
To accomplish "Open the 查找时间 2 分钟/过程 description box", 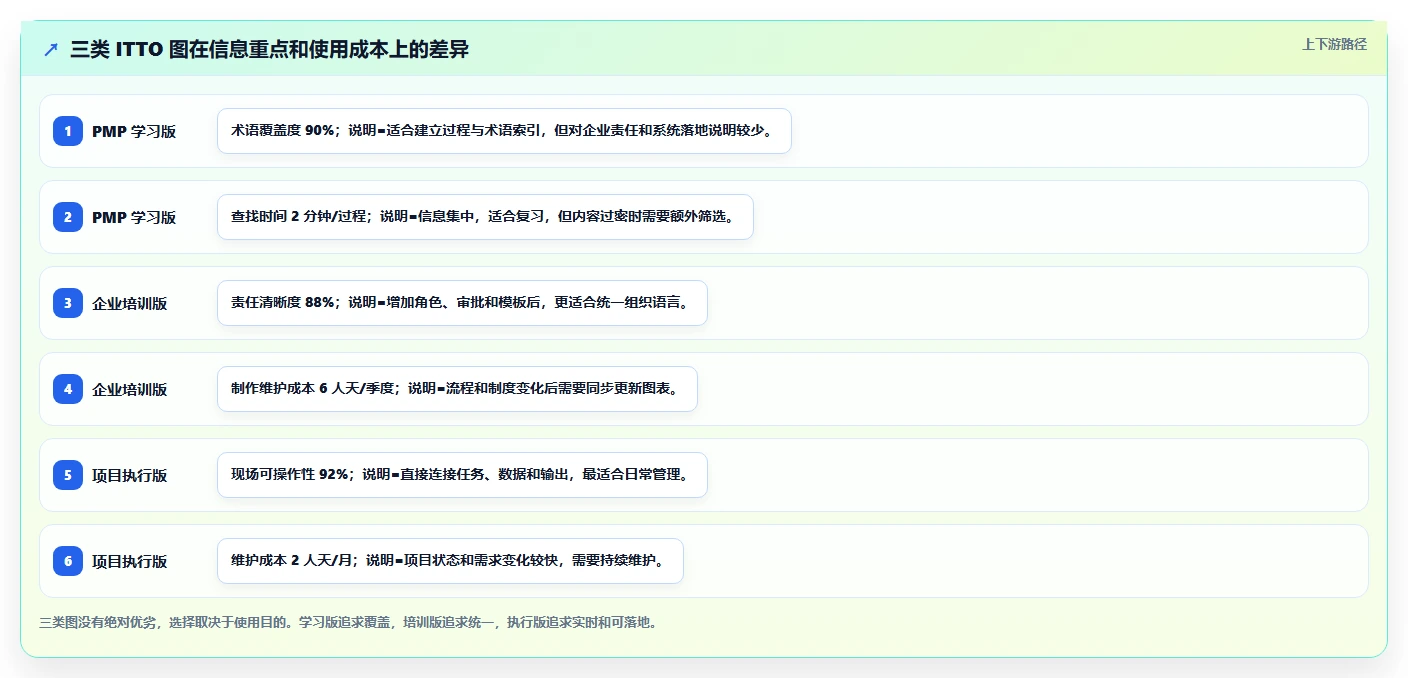I will 485,217.
